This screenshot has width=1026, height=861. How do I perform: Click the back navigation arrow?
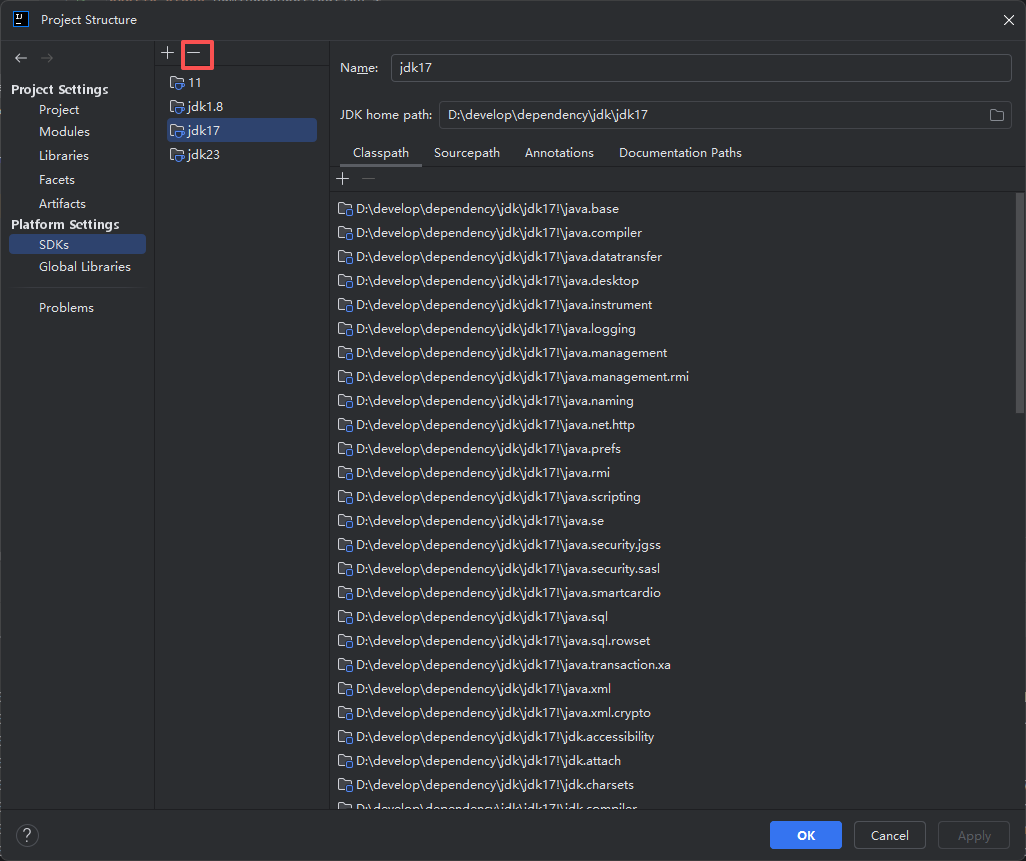point(21,58)
